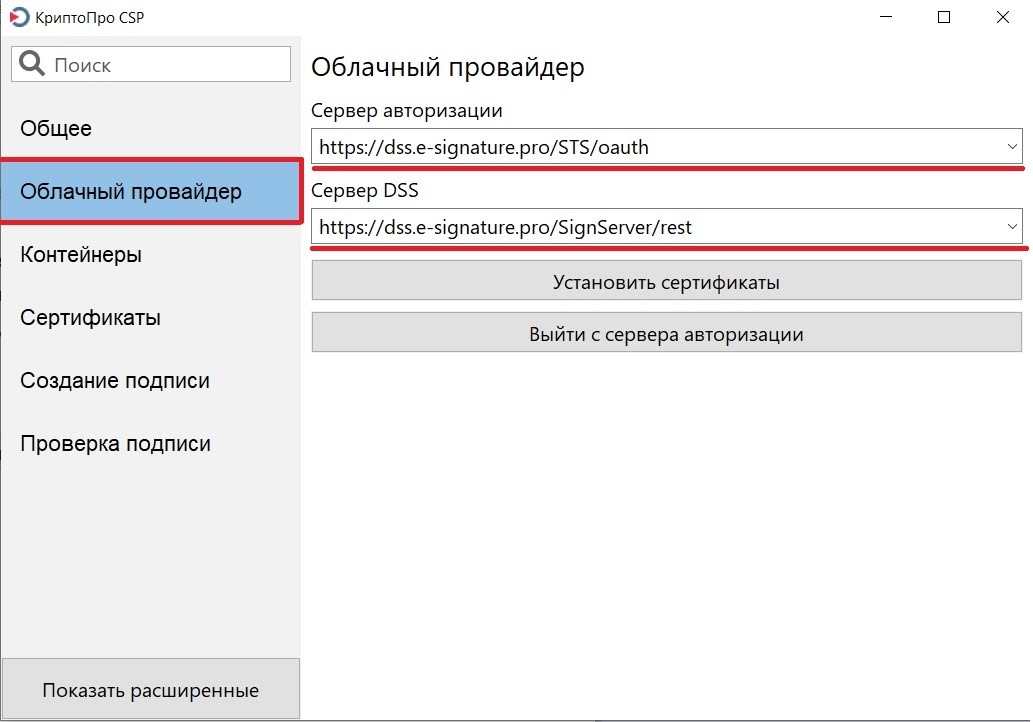
Task: Click Установить сертификаты button
Action: click(667, 281)
